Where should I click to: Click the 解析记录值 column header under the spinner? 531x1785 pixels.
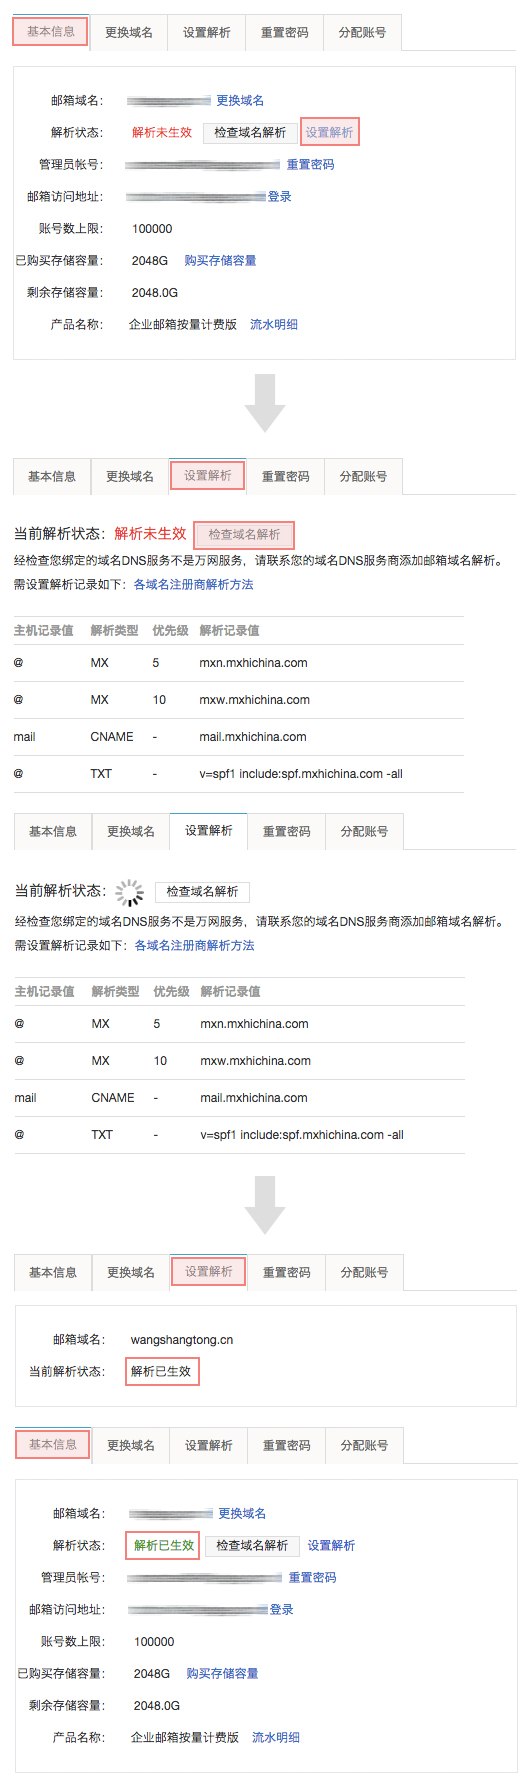click(x=230, y=992)
